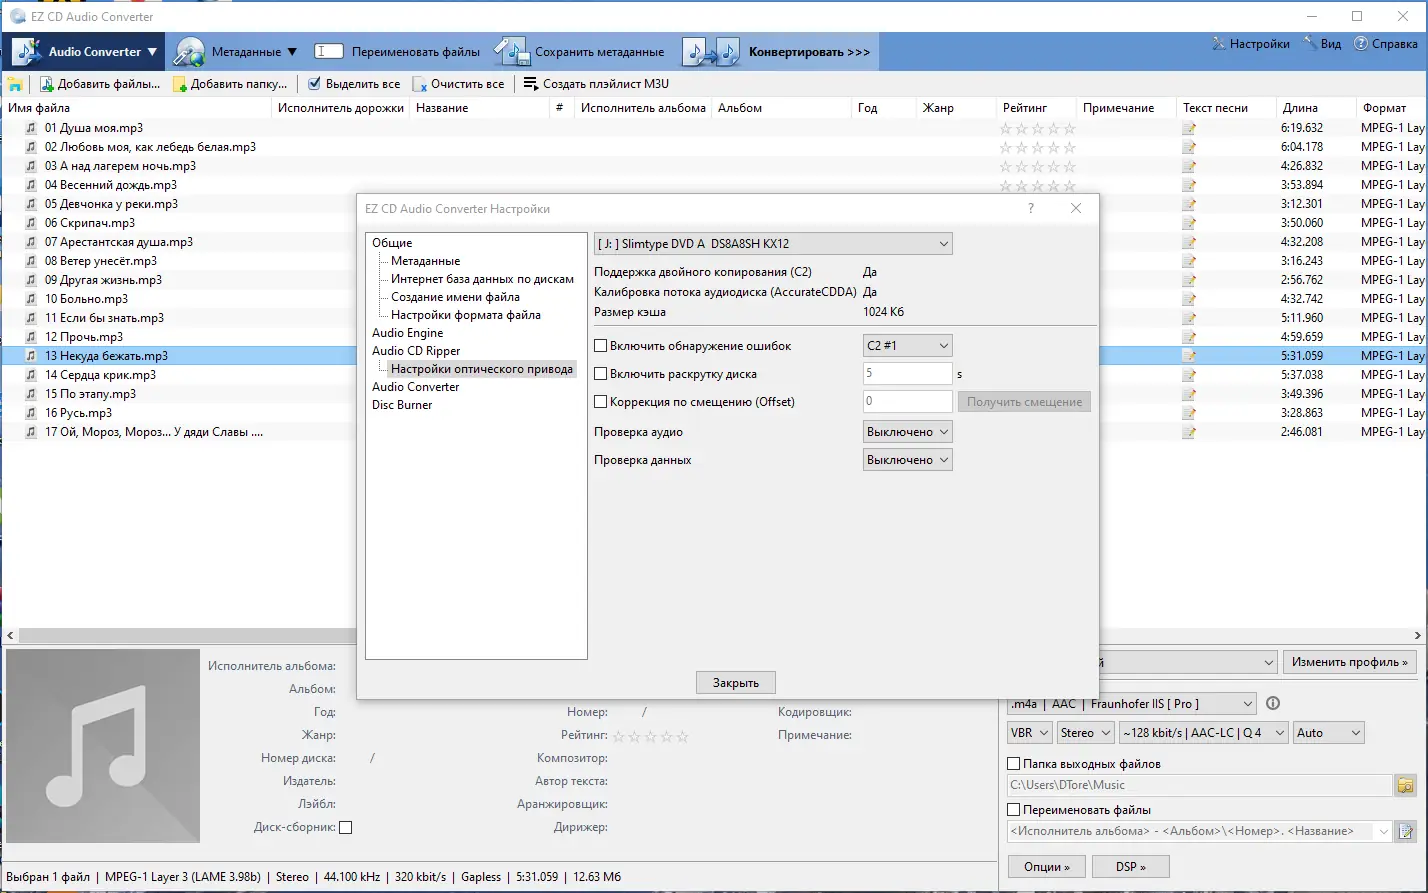The width and height of the screenshot is (1428, 893).
Task: Toggle the Диск-сборник checkbox
Action: pyautogui.click(x=346, y=827)
